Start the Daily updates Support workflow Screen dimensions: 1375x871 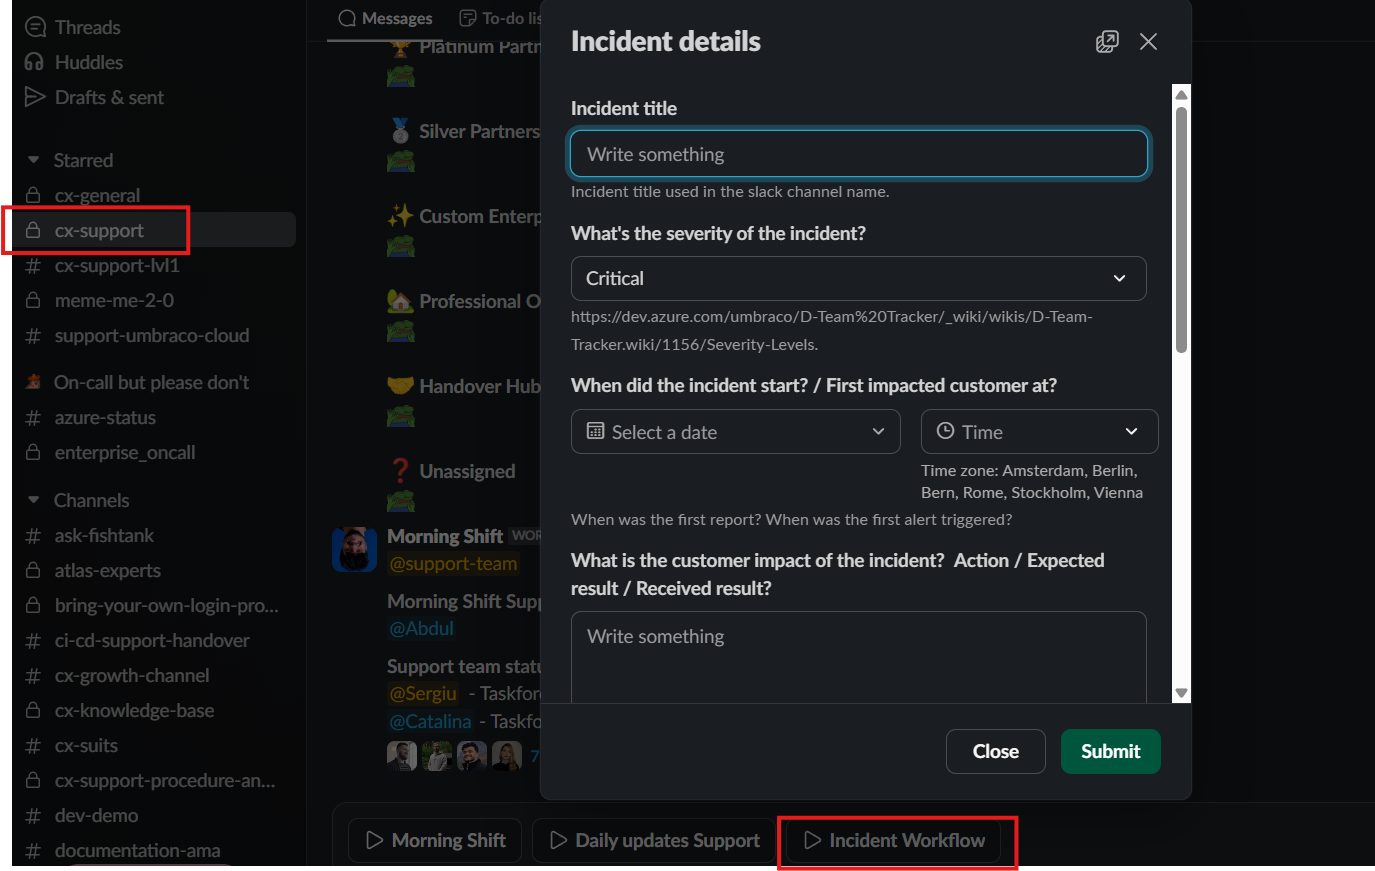click(655, 840)
